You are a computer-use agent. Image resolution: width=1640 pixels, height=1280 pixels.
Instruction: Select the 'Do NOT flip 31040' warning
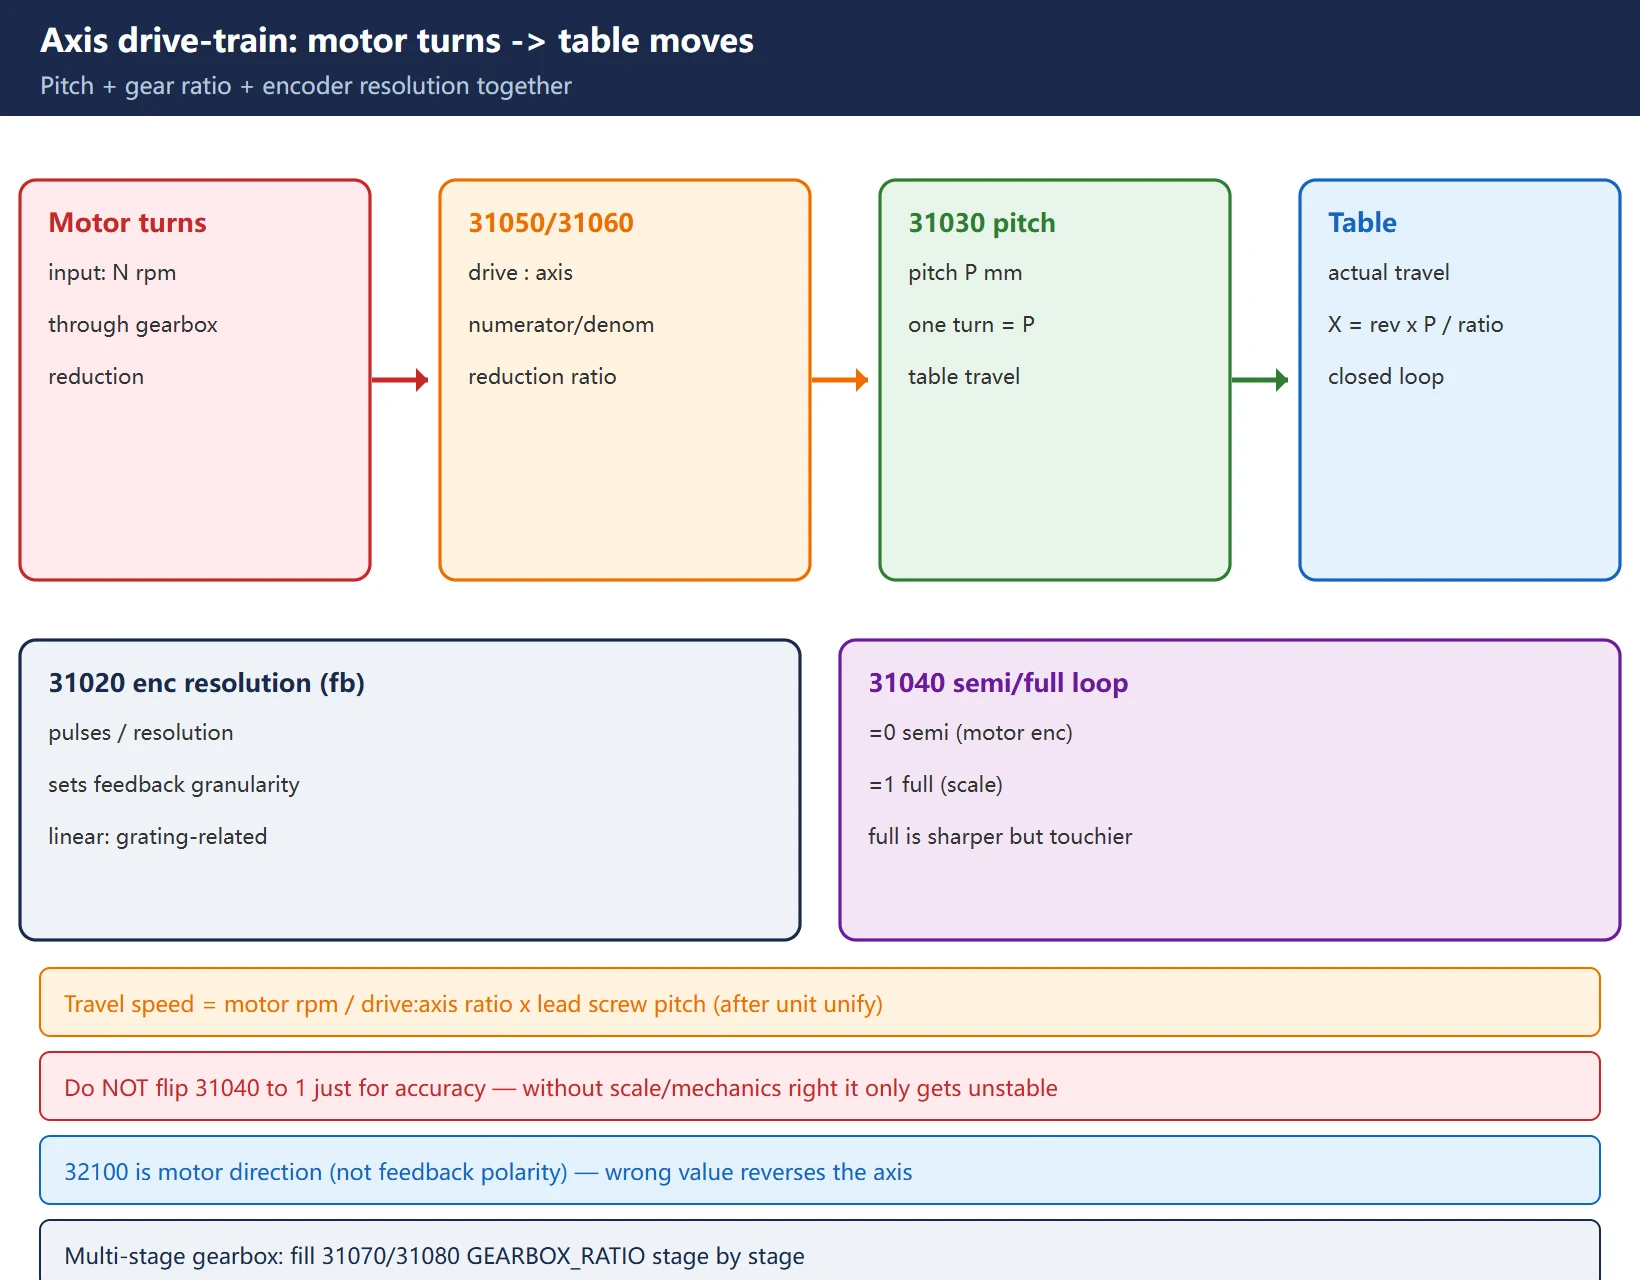point(820,1086)
